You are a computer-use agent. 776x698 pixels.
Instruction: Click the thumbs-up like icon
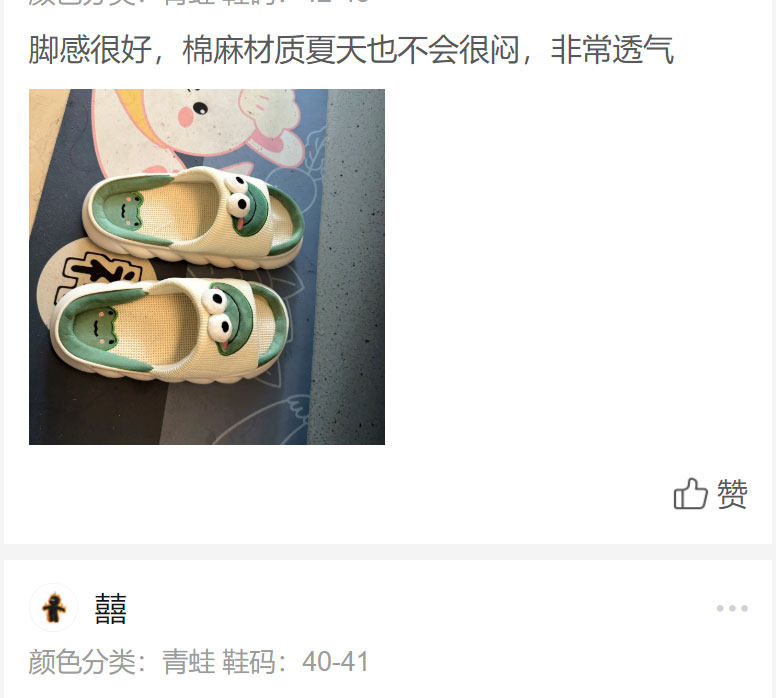pos(690,494)
